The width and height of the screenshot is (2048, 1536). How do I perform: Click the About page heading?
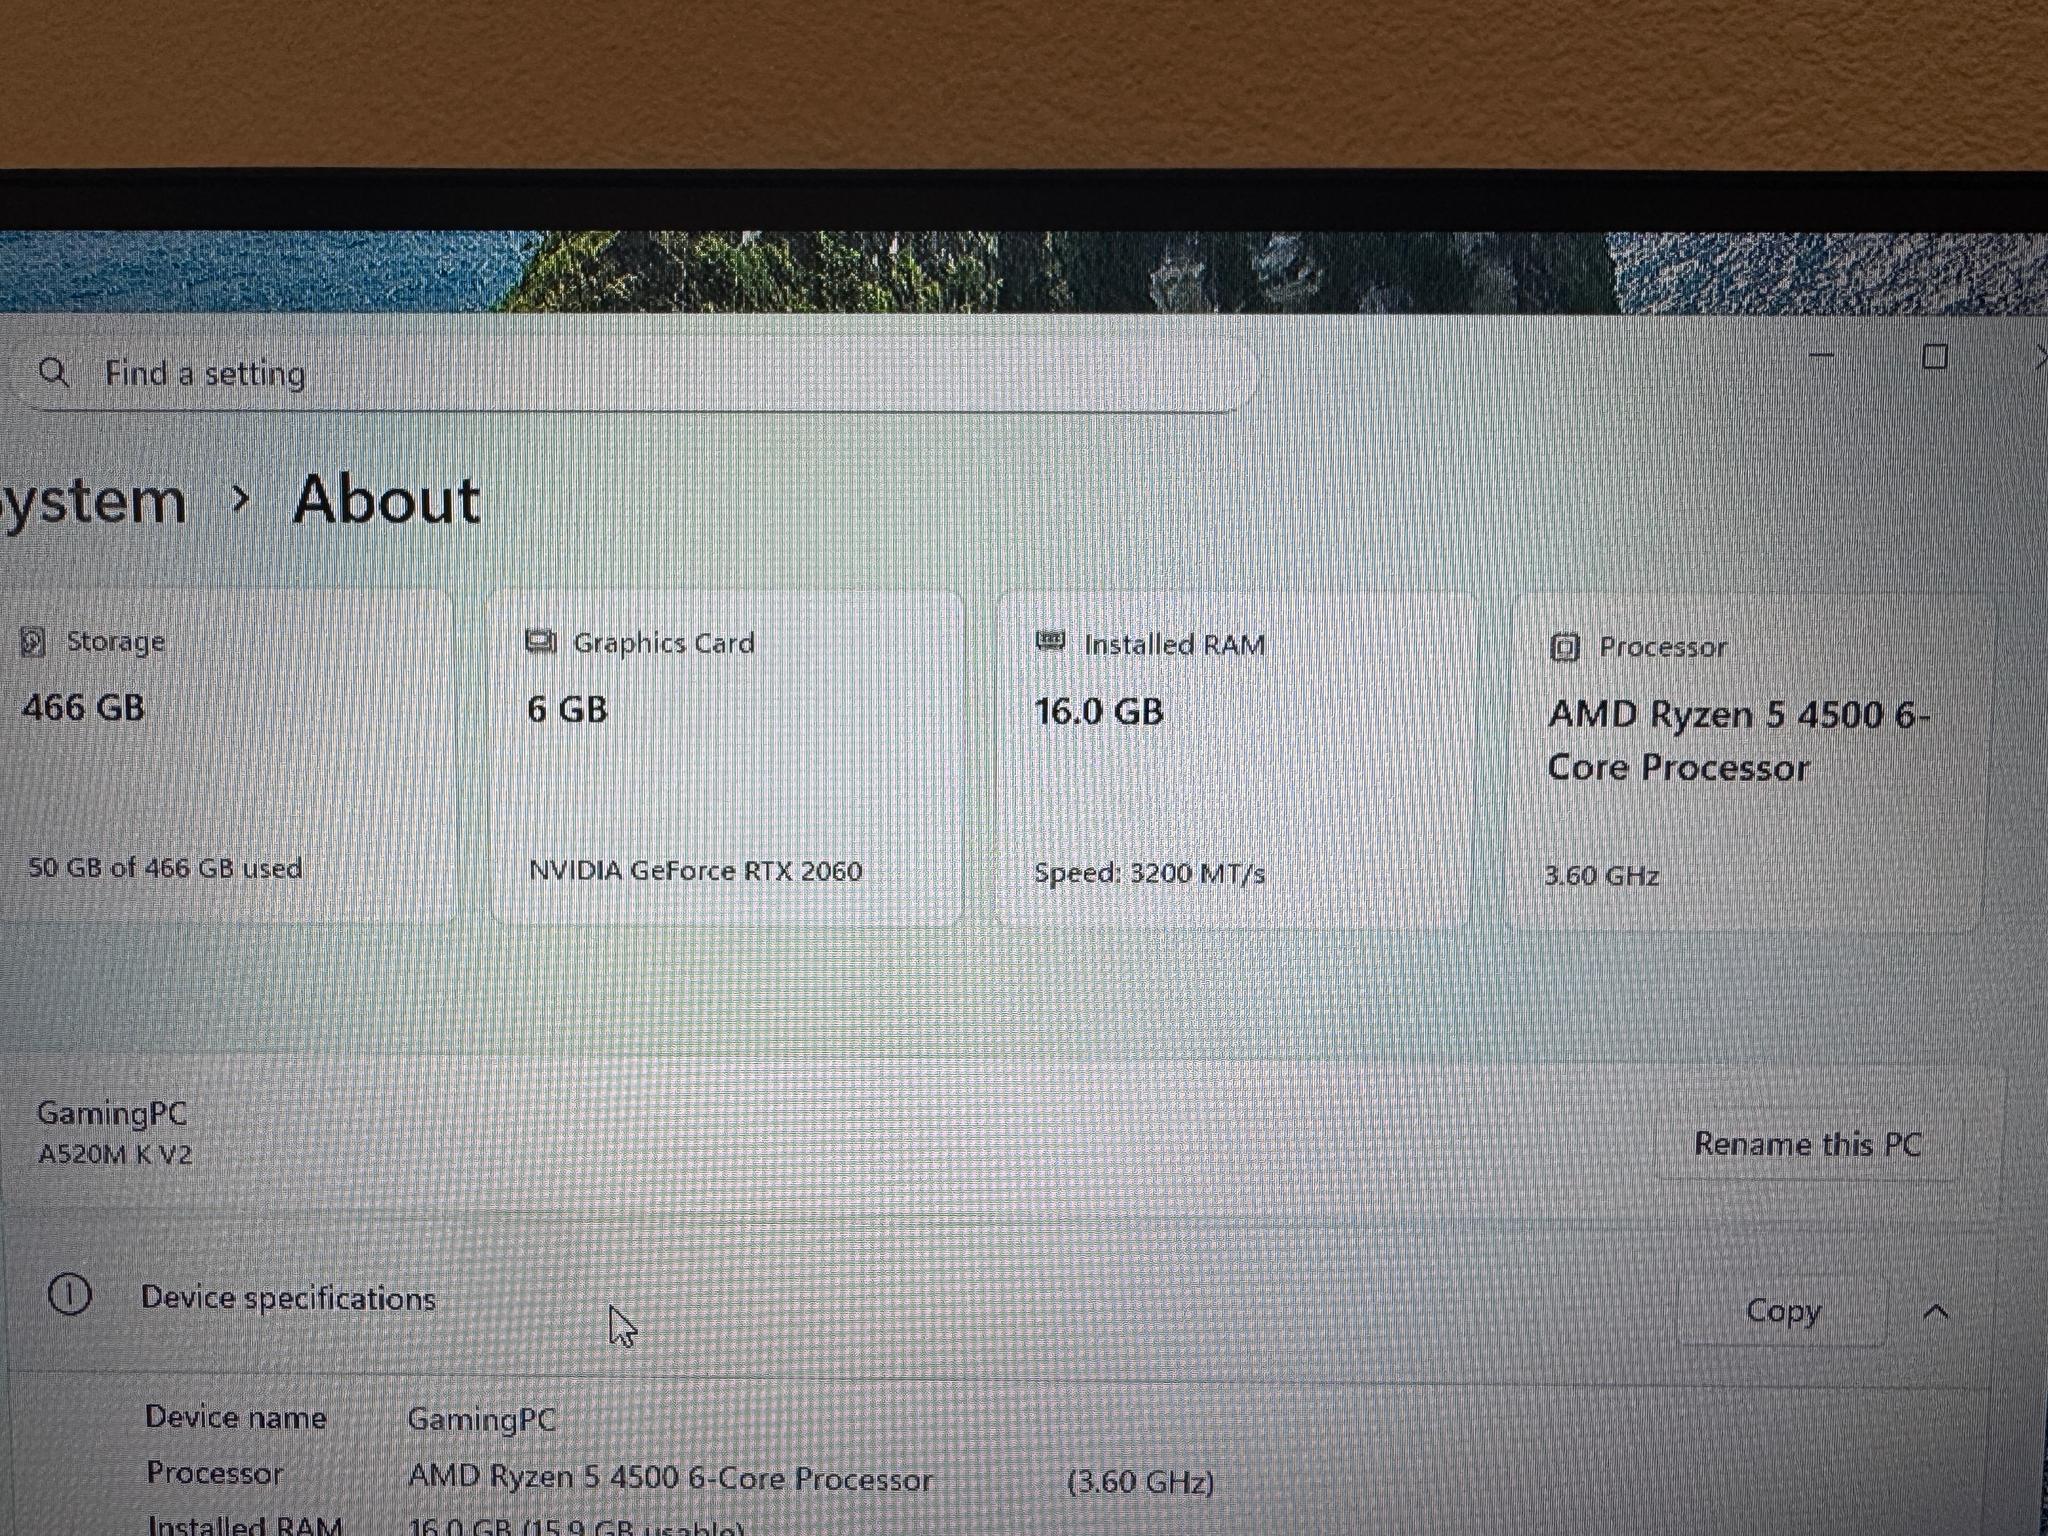click(x=387, y=499)
